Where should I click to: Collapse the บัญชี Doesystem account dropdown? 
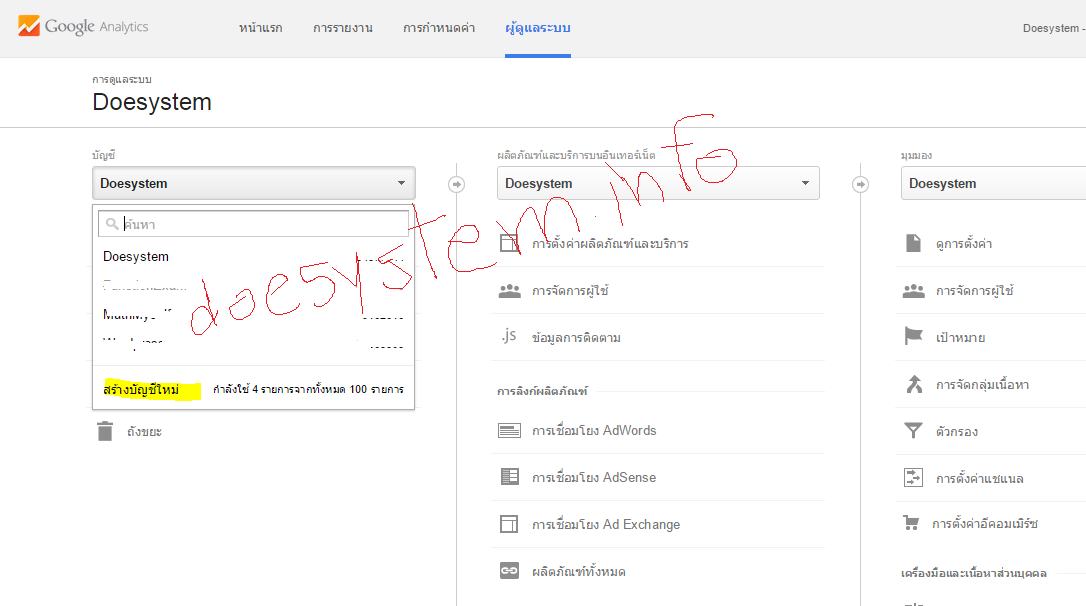[x=253, y=184]
